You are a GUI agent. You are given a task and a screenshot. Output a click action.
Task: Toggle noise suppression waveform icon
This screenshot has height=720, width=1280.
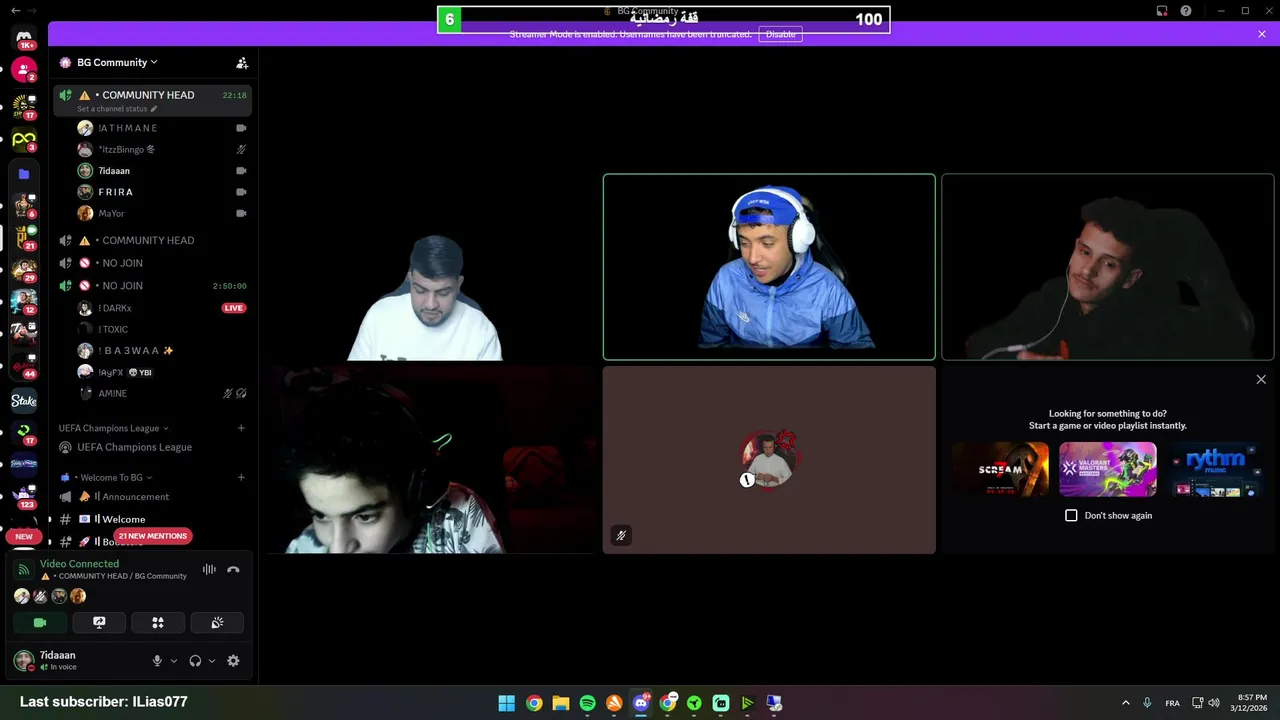click(209, 569)
